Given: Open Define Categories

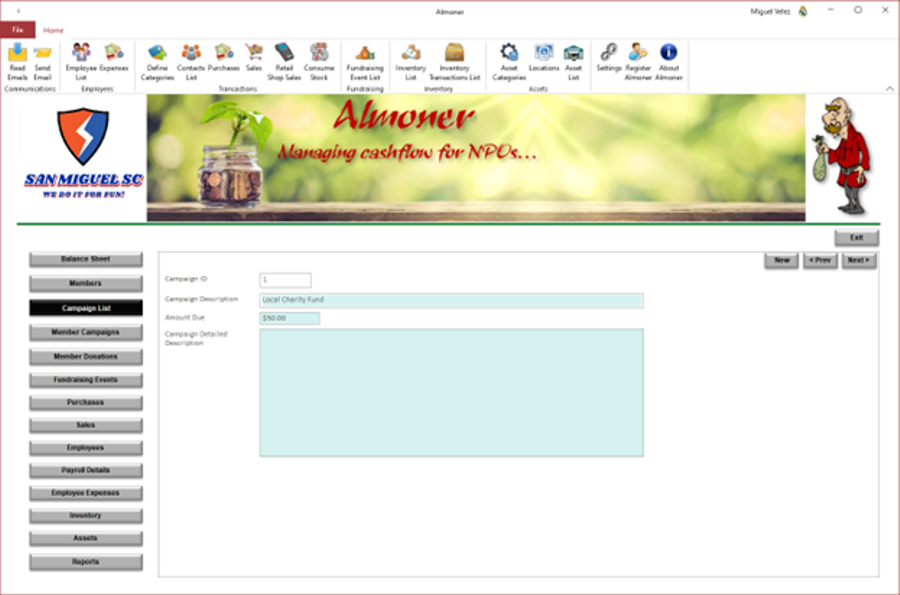Looking at the screenshot, I should [x=157, y=62].
